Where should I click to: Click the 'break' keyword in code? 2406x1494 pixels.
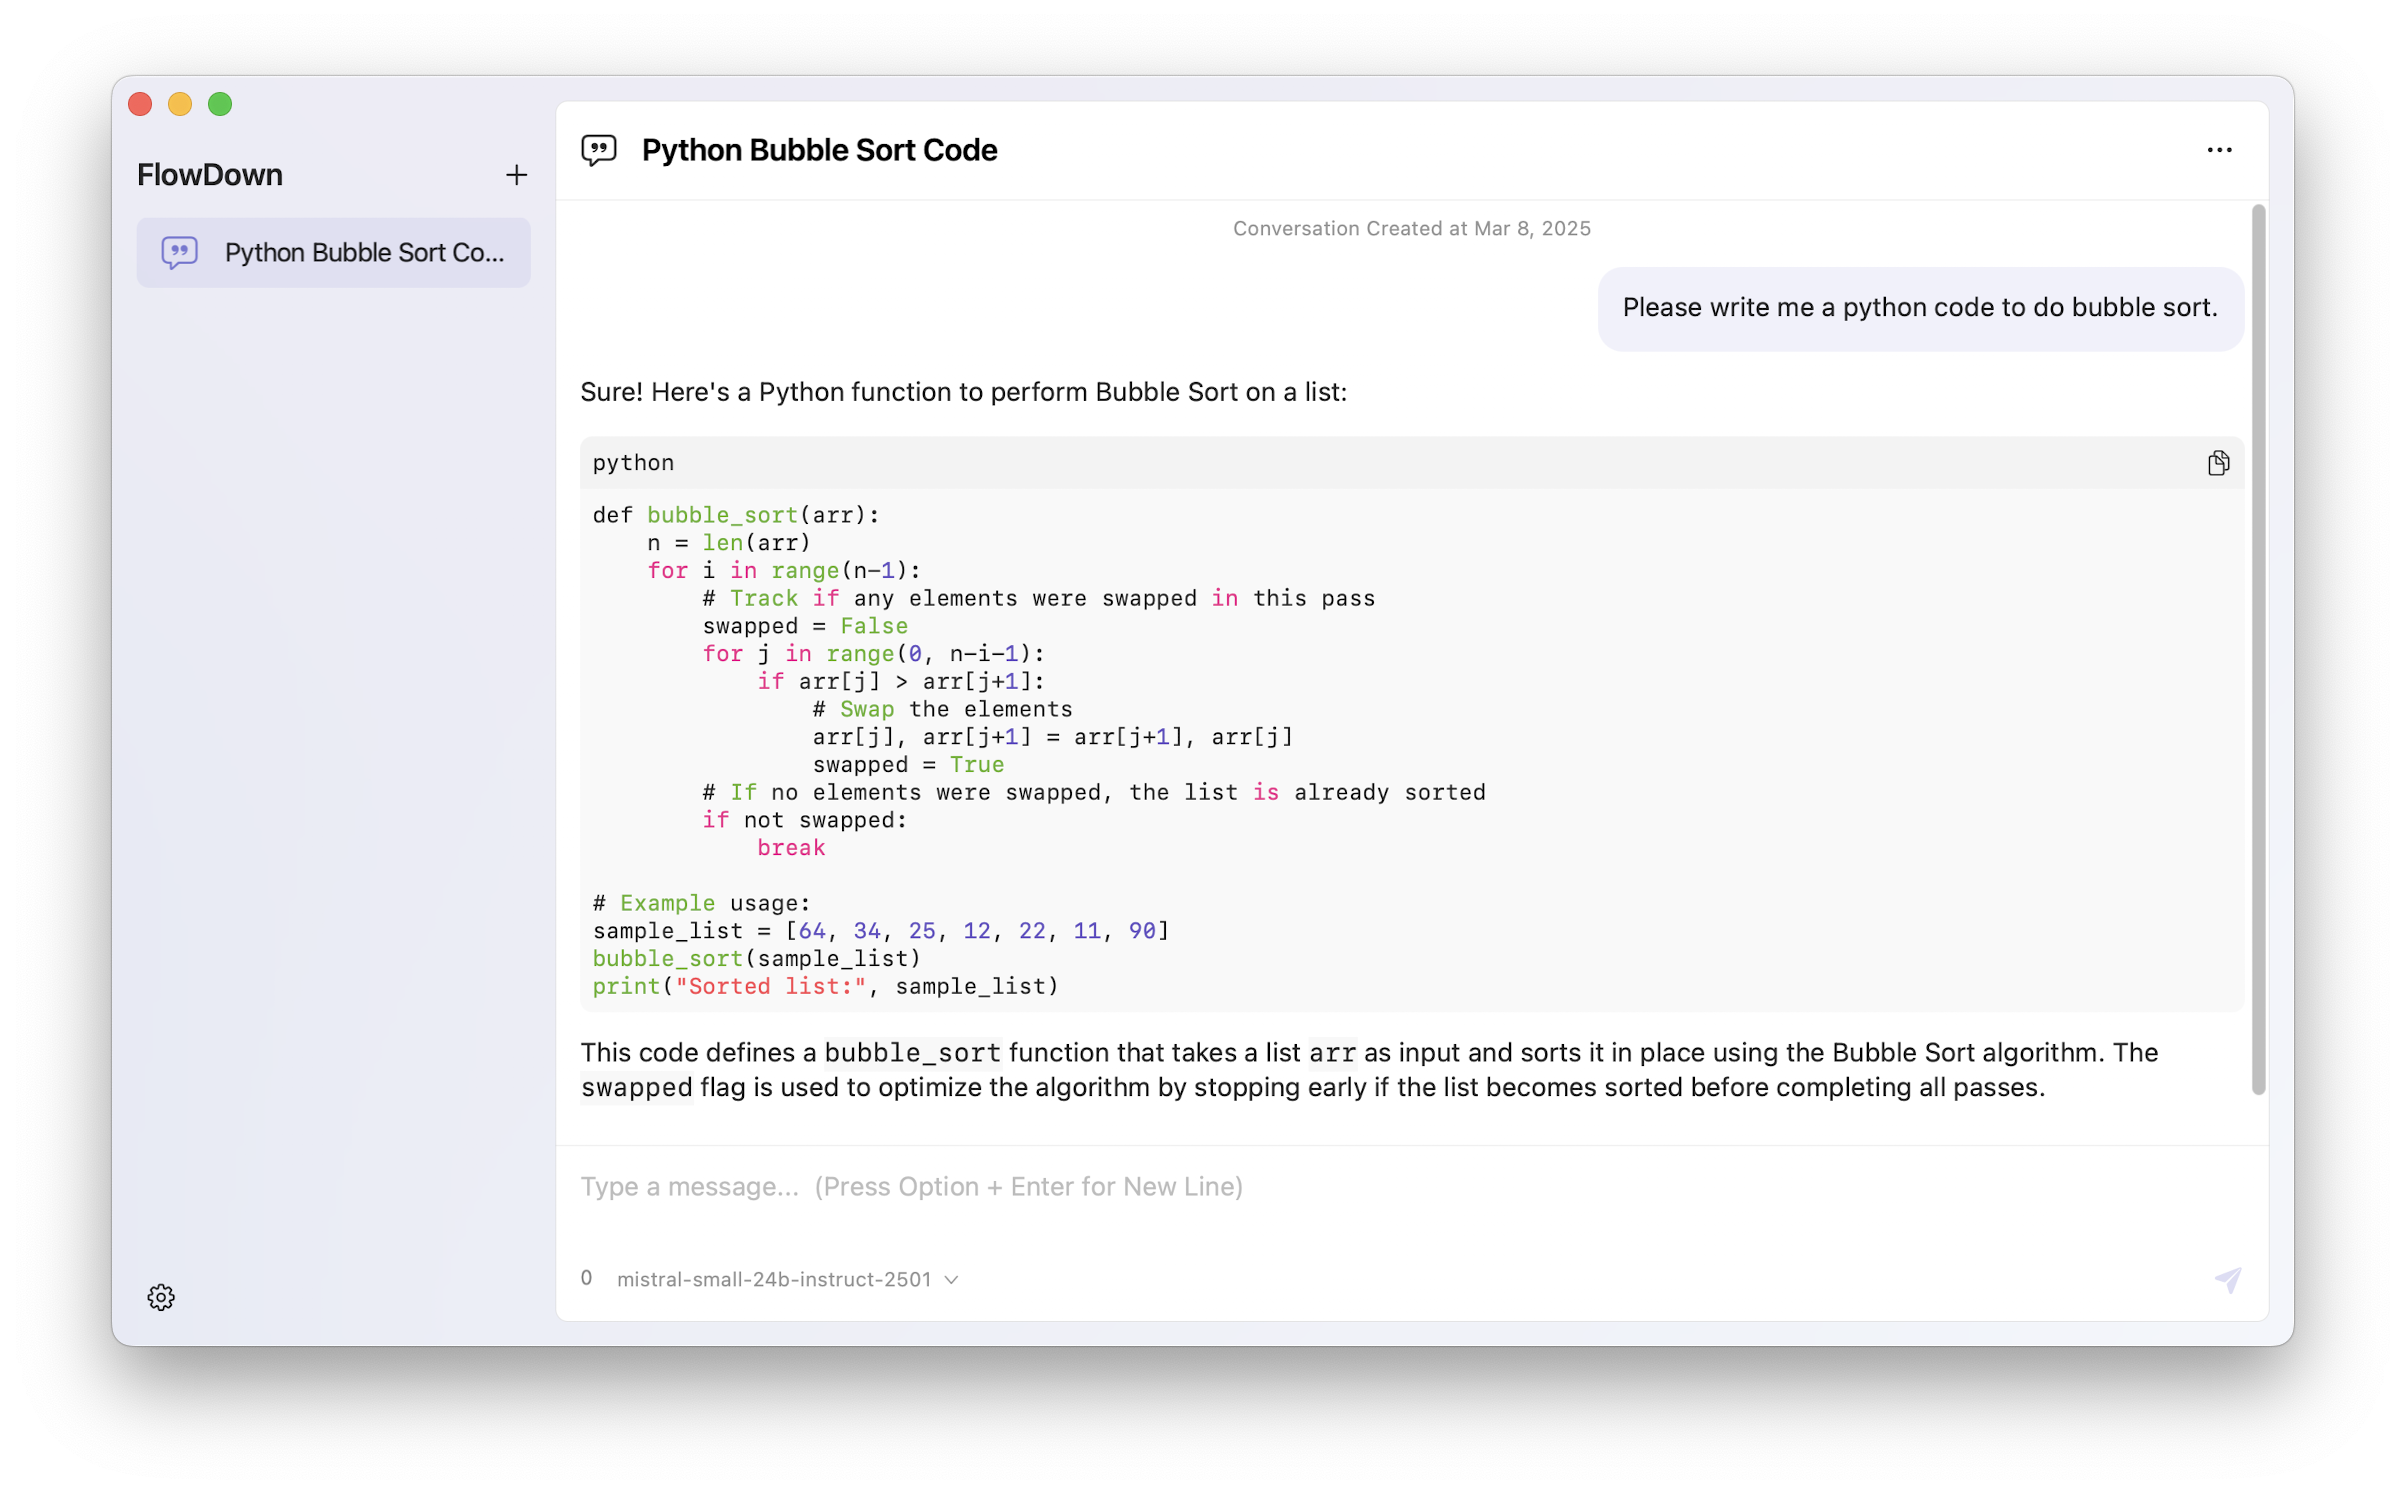coord(790,847)
